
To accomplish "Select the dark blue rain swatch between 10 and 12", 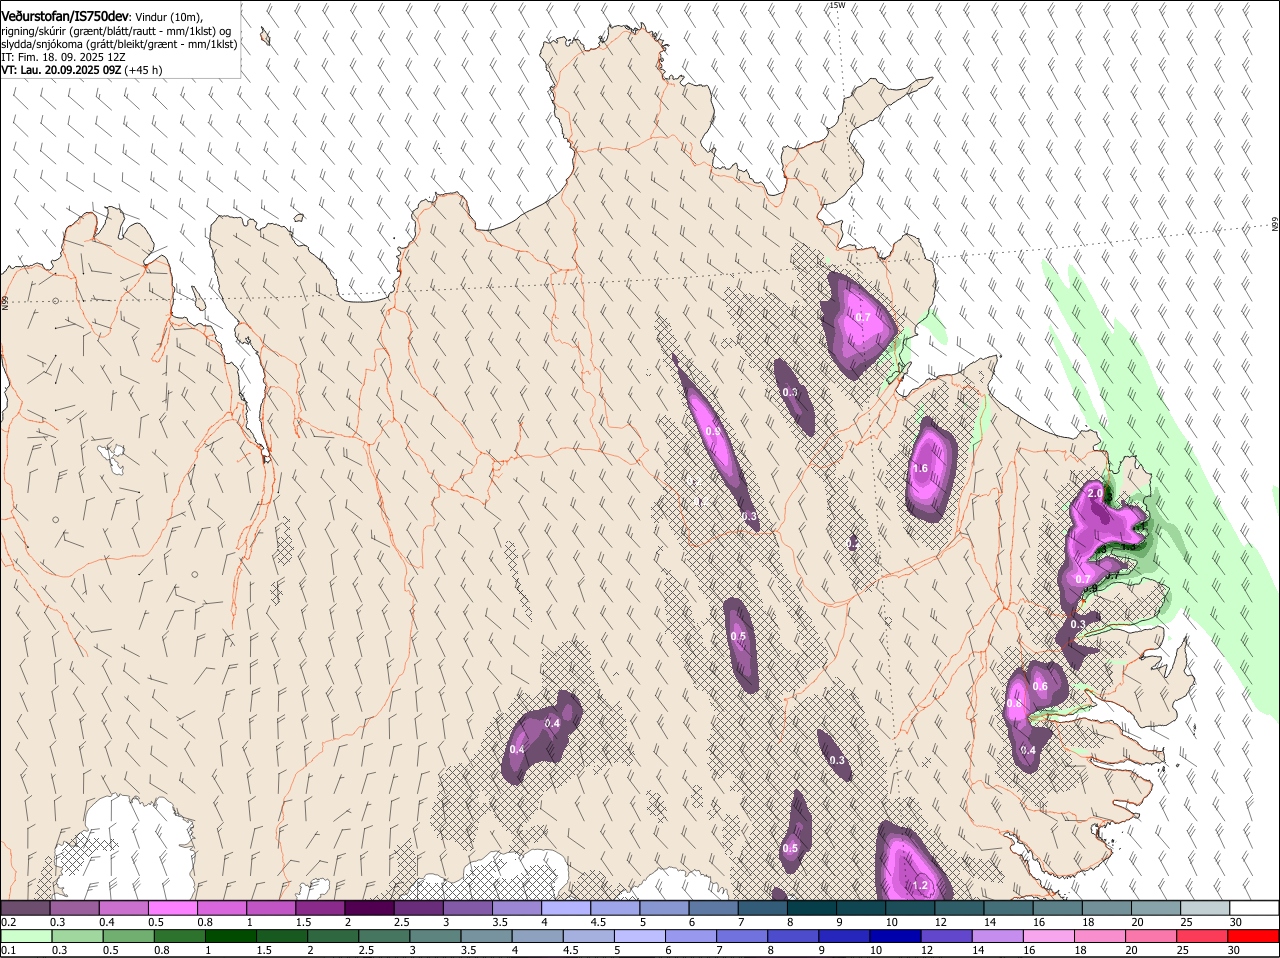I will pyautogui.click(x=895, y=936).
